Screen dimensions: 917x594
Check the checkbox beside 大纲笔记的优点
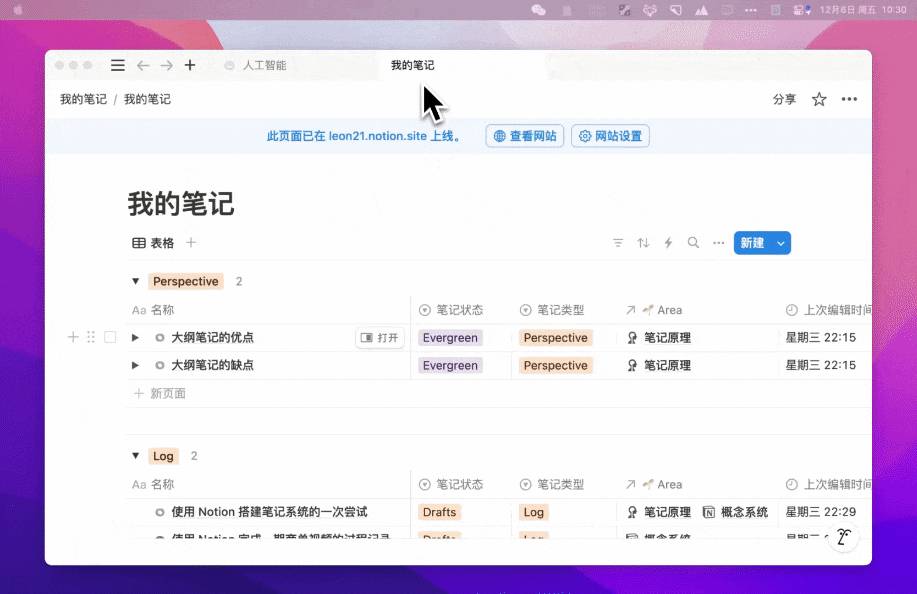point(110,337)
